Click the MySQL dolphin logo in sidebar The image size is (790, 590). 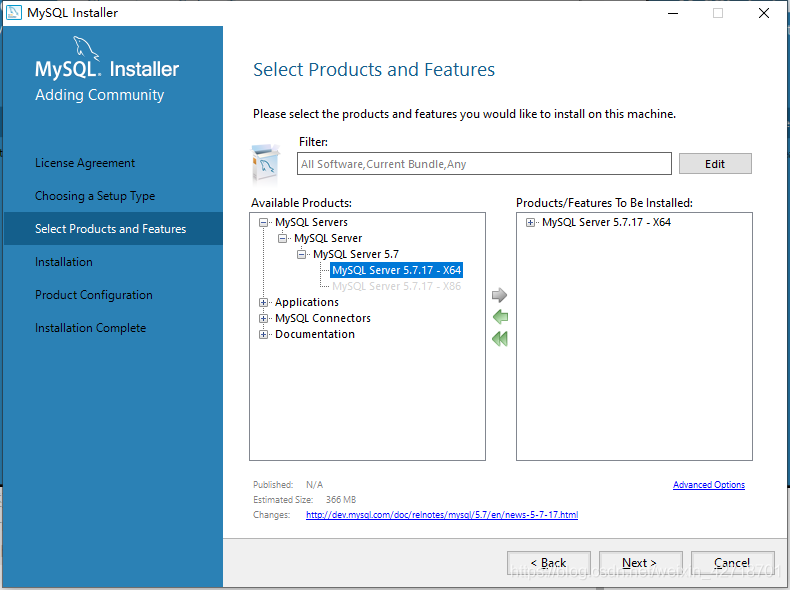click(x=86, y=48)
